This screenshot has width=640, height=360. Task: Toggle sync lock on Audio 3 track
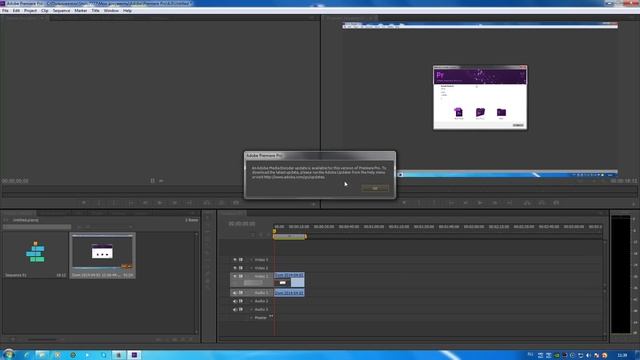pos(241,309)
